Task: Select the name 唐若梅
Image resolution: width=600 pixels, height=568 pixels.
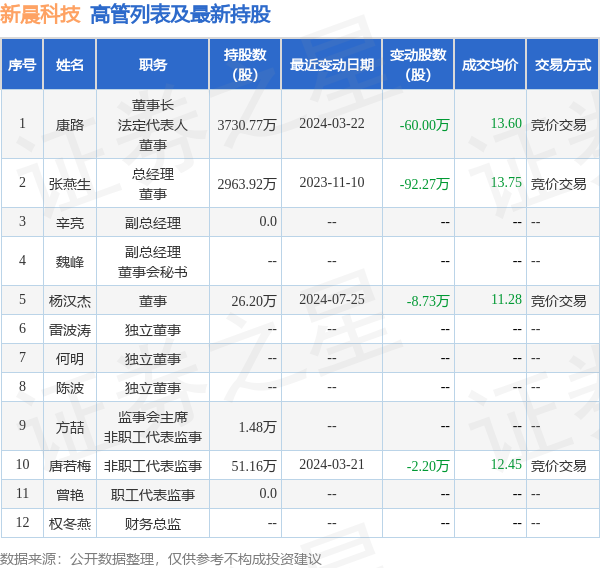Action: coord(70,466)
